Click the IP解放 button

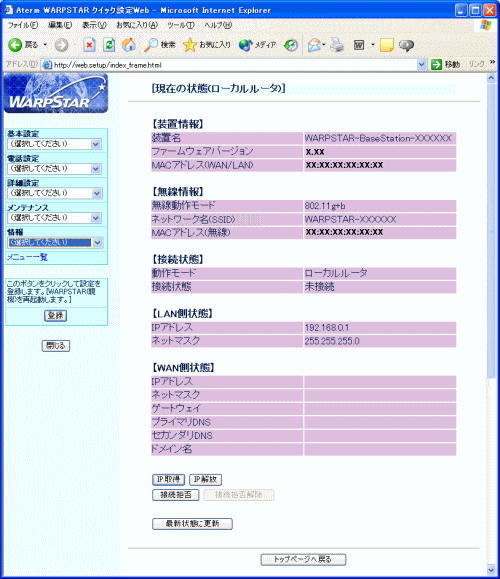pos(205,480)
